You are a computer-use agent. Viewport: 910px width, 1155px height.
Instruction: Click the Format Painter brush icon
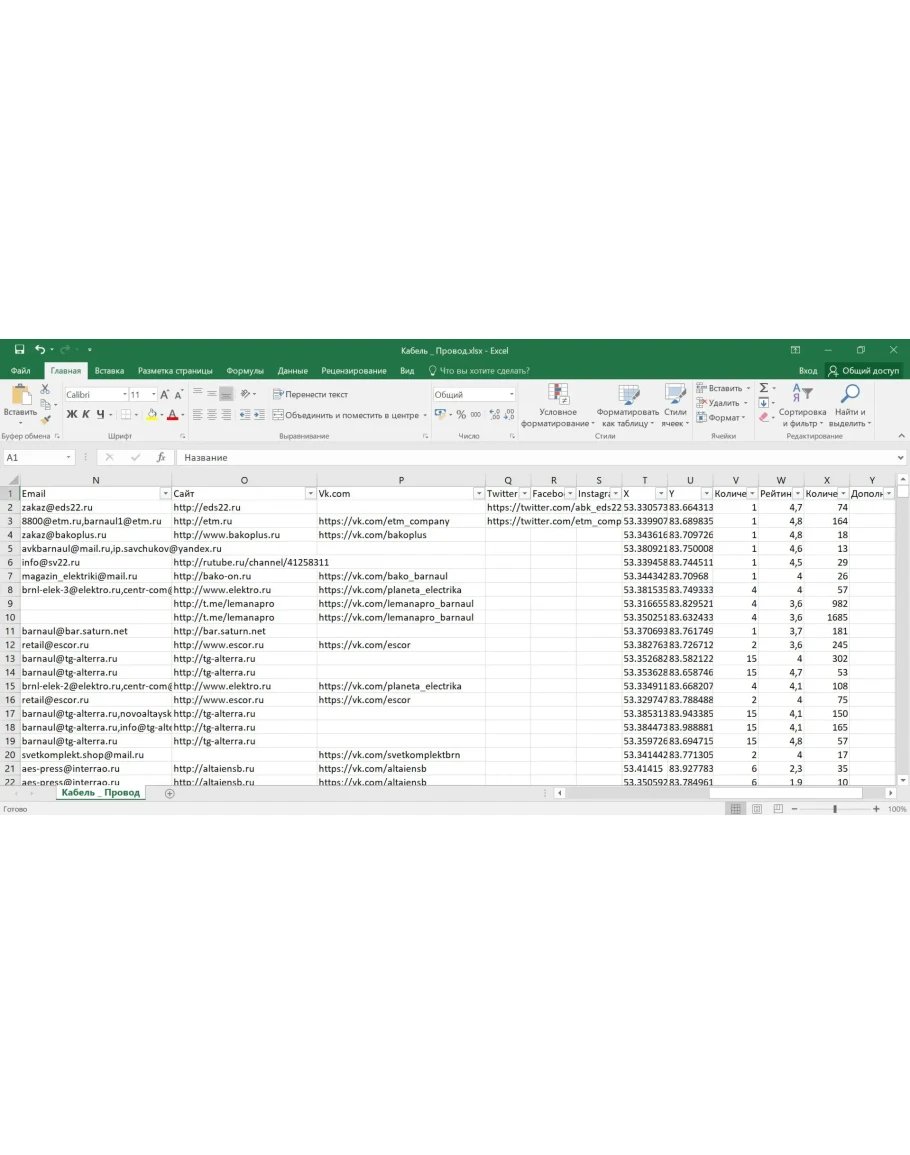(45, 419)
